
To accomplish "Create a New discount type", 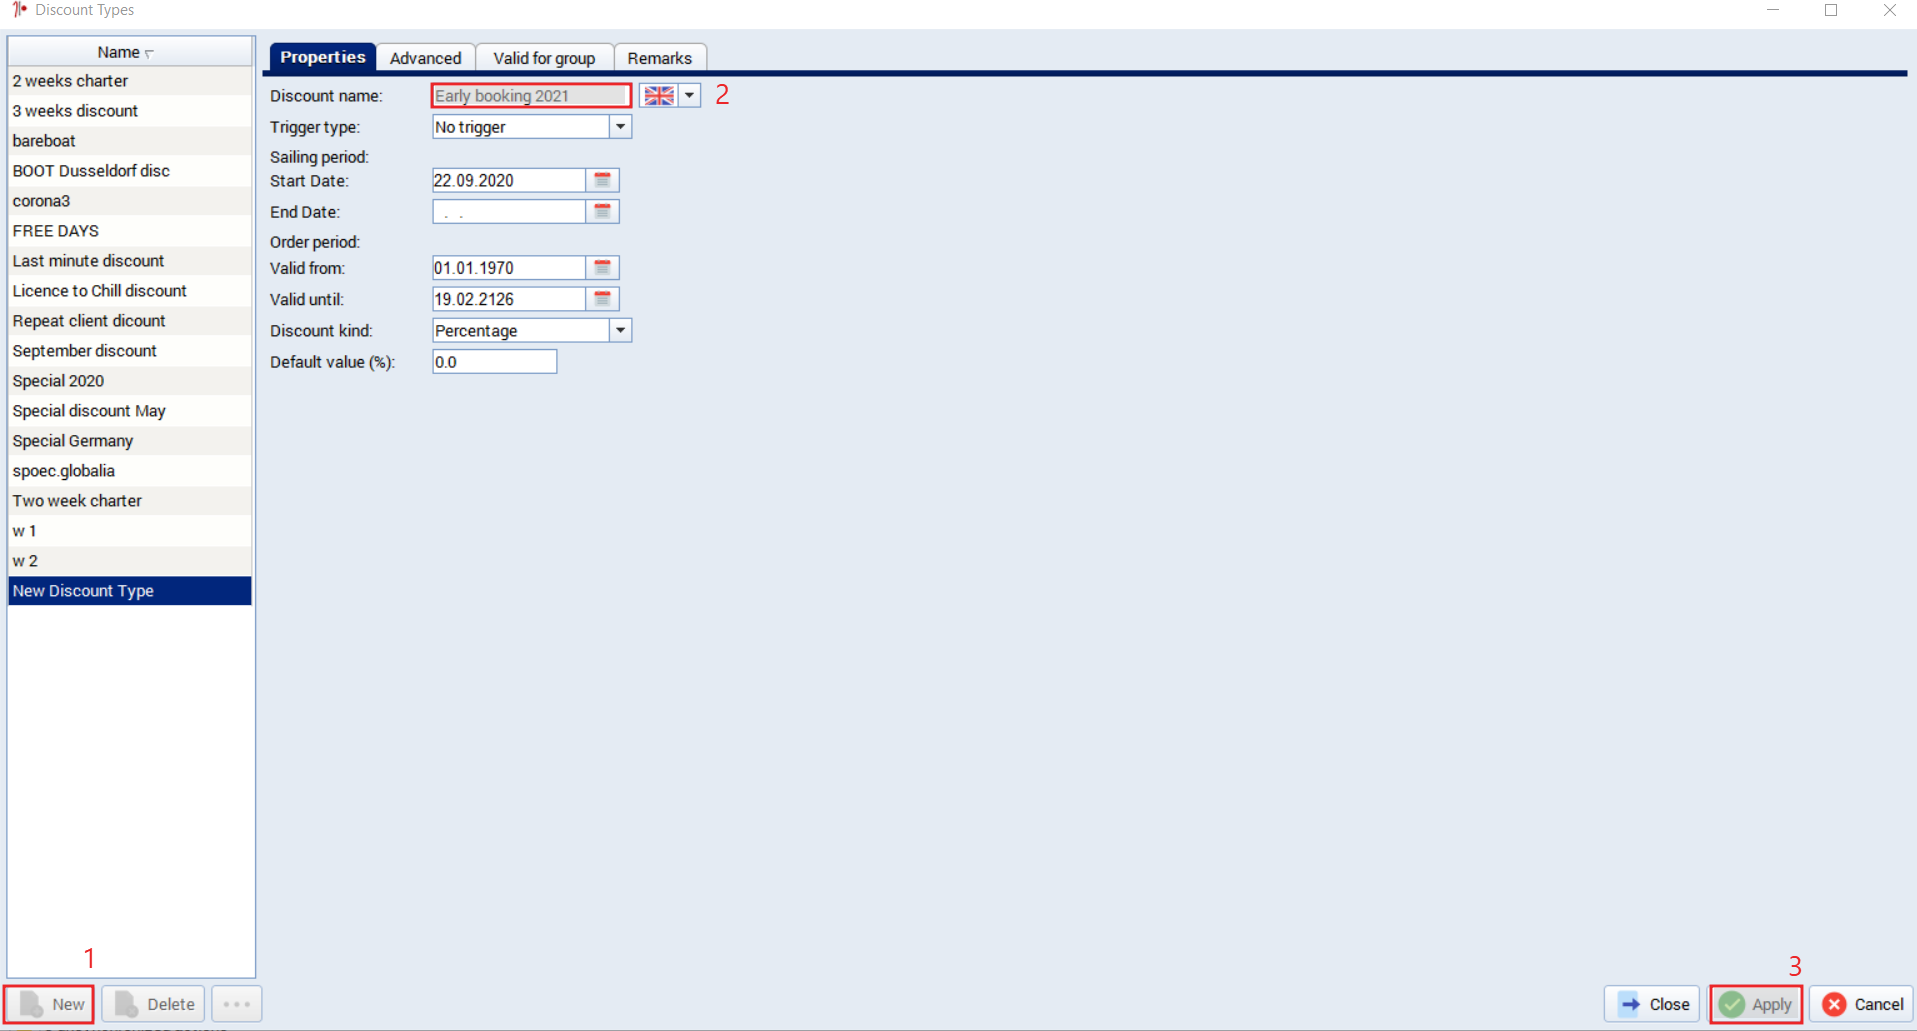I will click(49, 1004).
